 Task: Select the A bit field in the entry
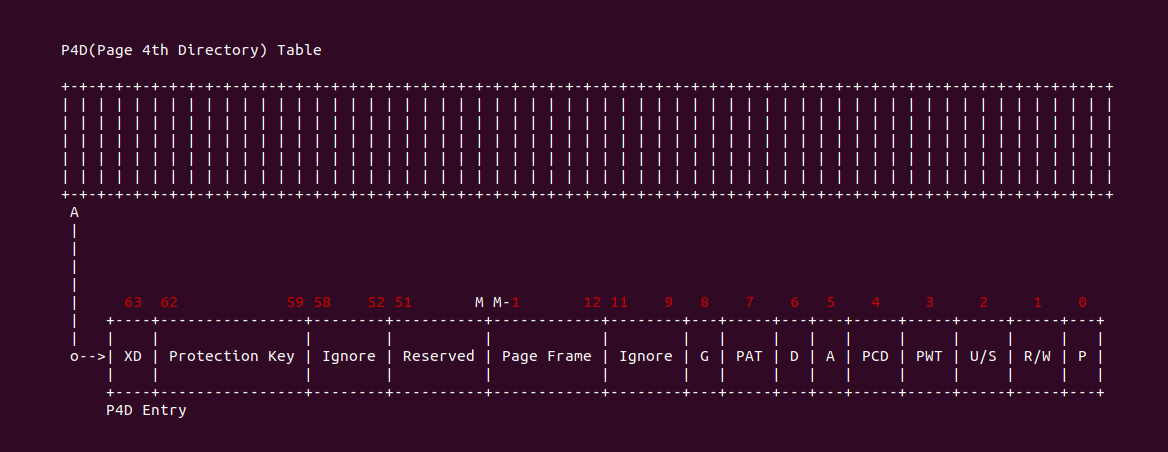(830, 356)
